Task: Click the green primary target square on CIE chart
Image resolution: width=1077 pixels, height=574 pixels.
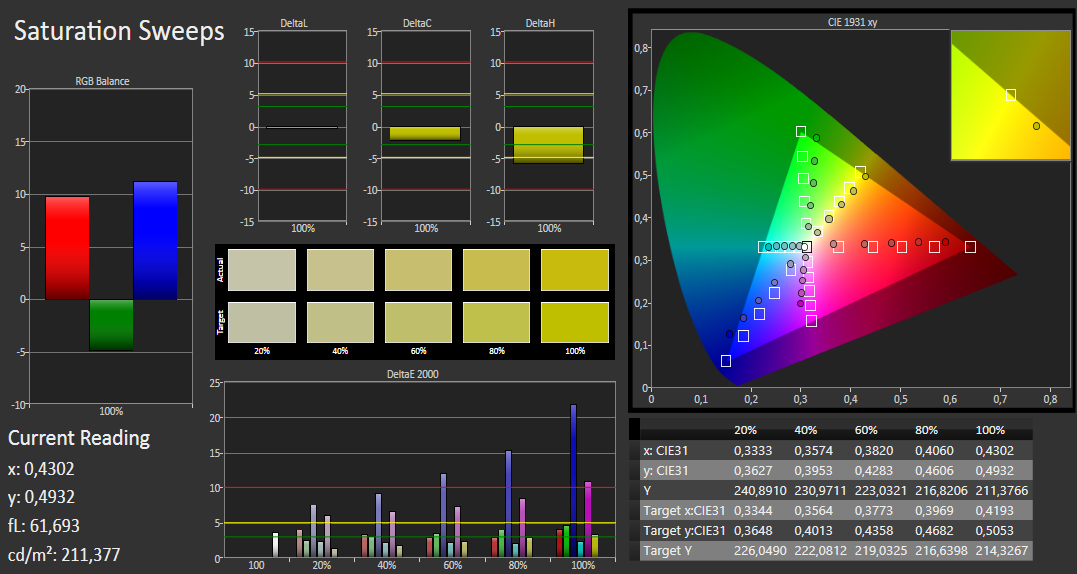Action: (801, 131)
